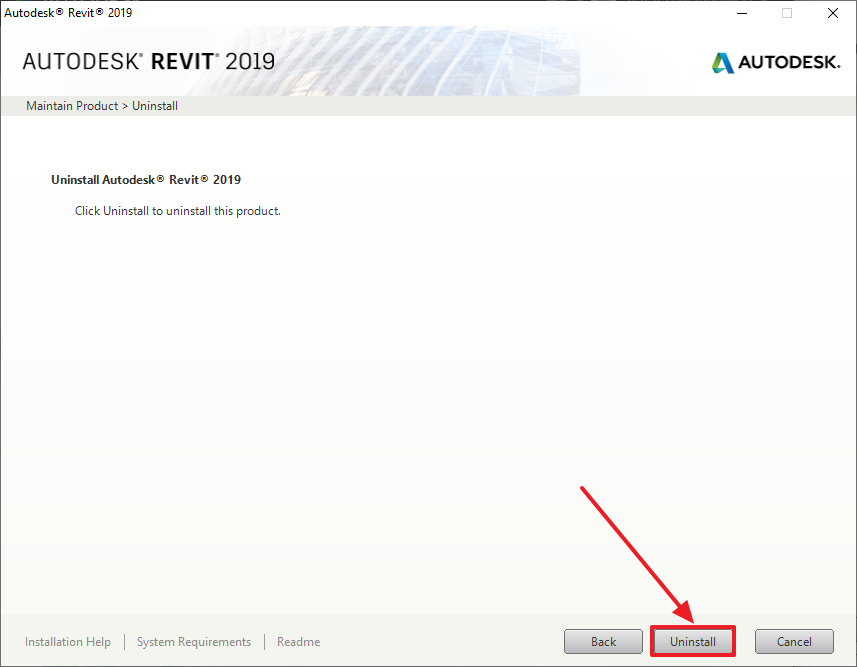View the System Requirements

[193, 641]
